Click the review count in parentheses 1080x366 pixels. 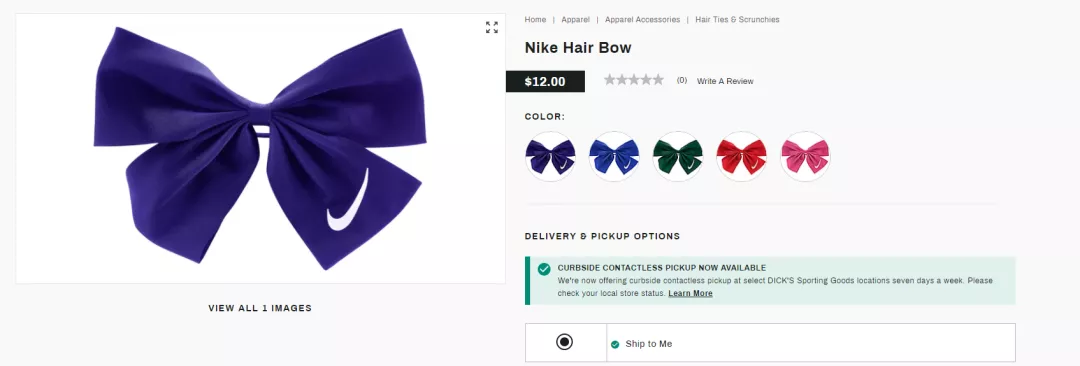(682, 80)
